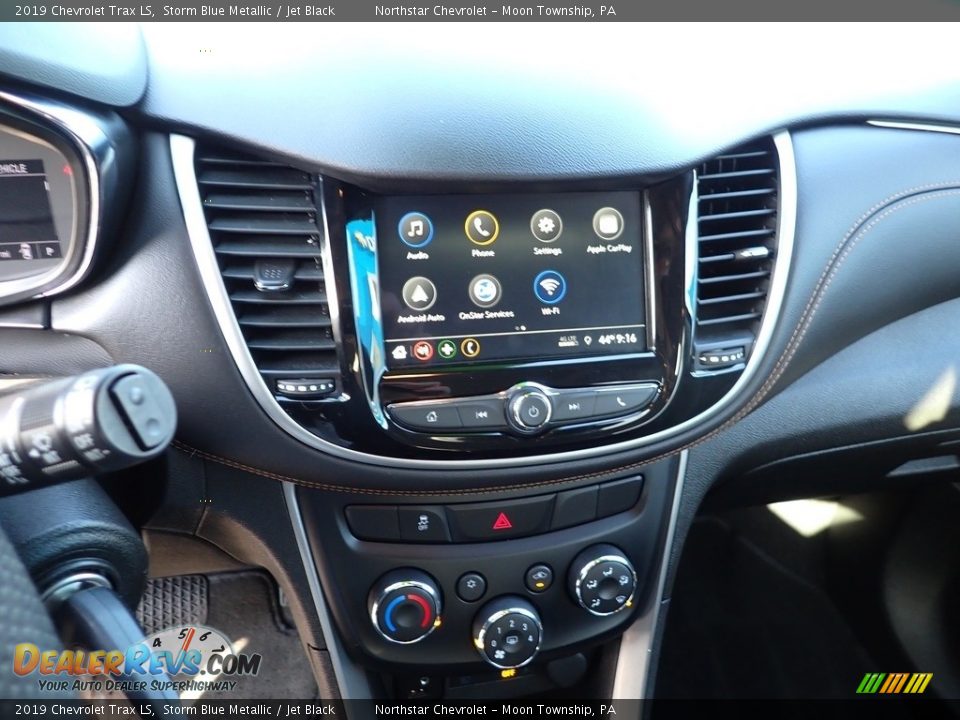
Task: Activate the red hazard triangle button
Action: click(x=501, y=521)
